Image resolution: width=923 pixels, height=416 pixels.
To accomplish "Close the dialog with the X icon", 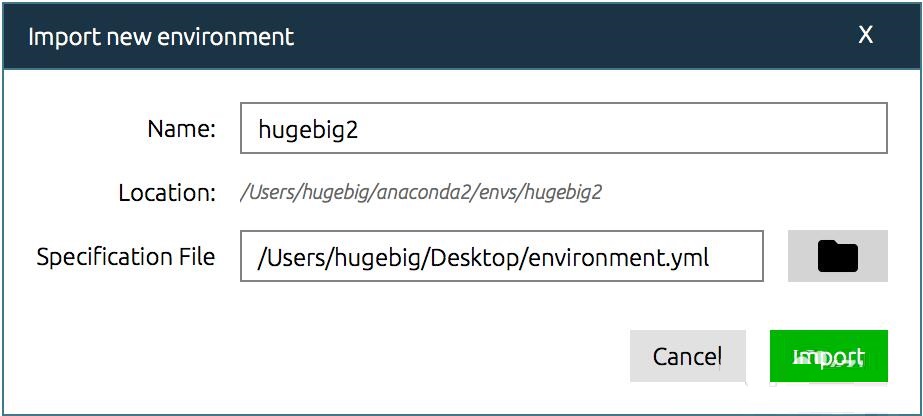I will pyautogui.click(x=866, y=35).
